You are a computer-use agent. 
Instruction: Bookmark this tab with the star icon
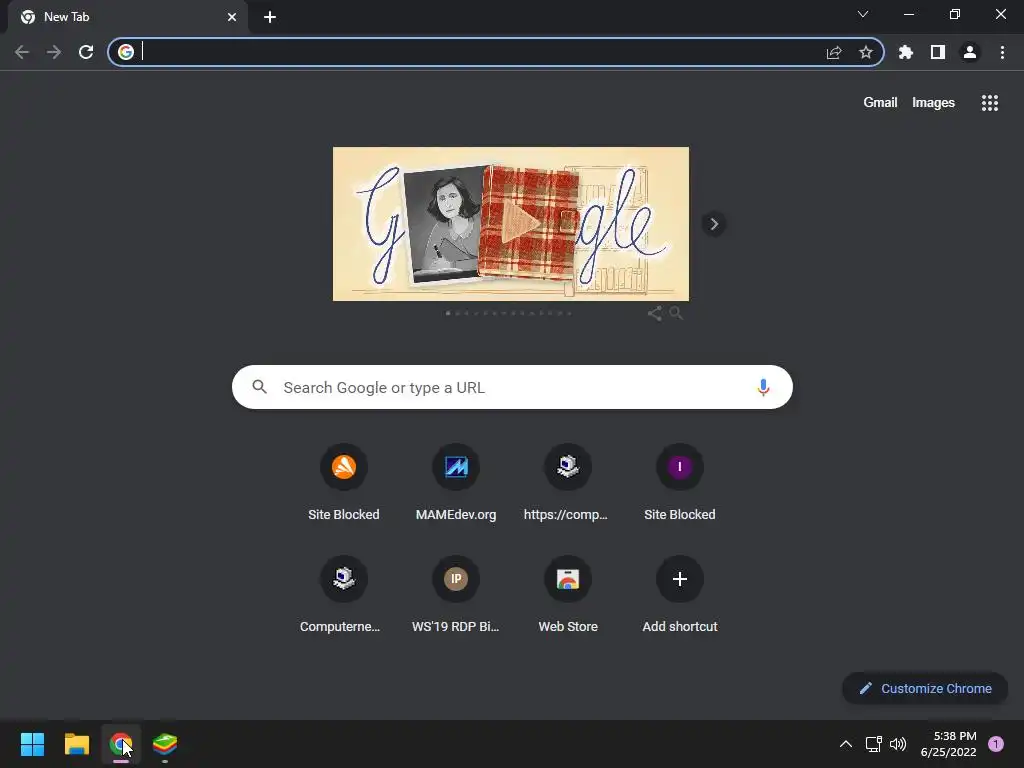pyautogui.click(x=866, y=52)
